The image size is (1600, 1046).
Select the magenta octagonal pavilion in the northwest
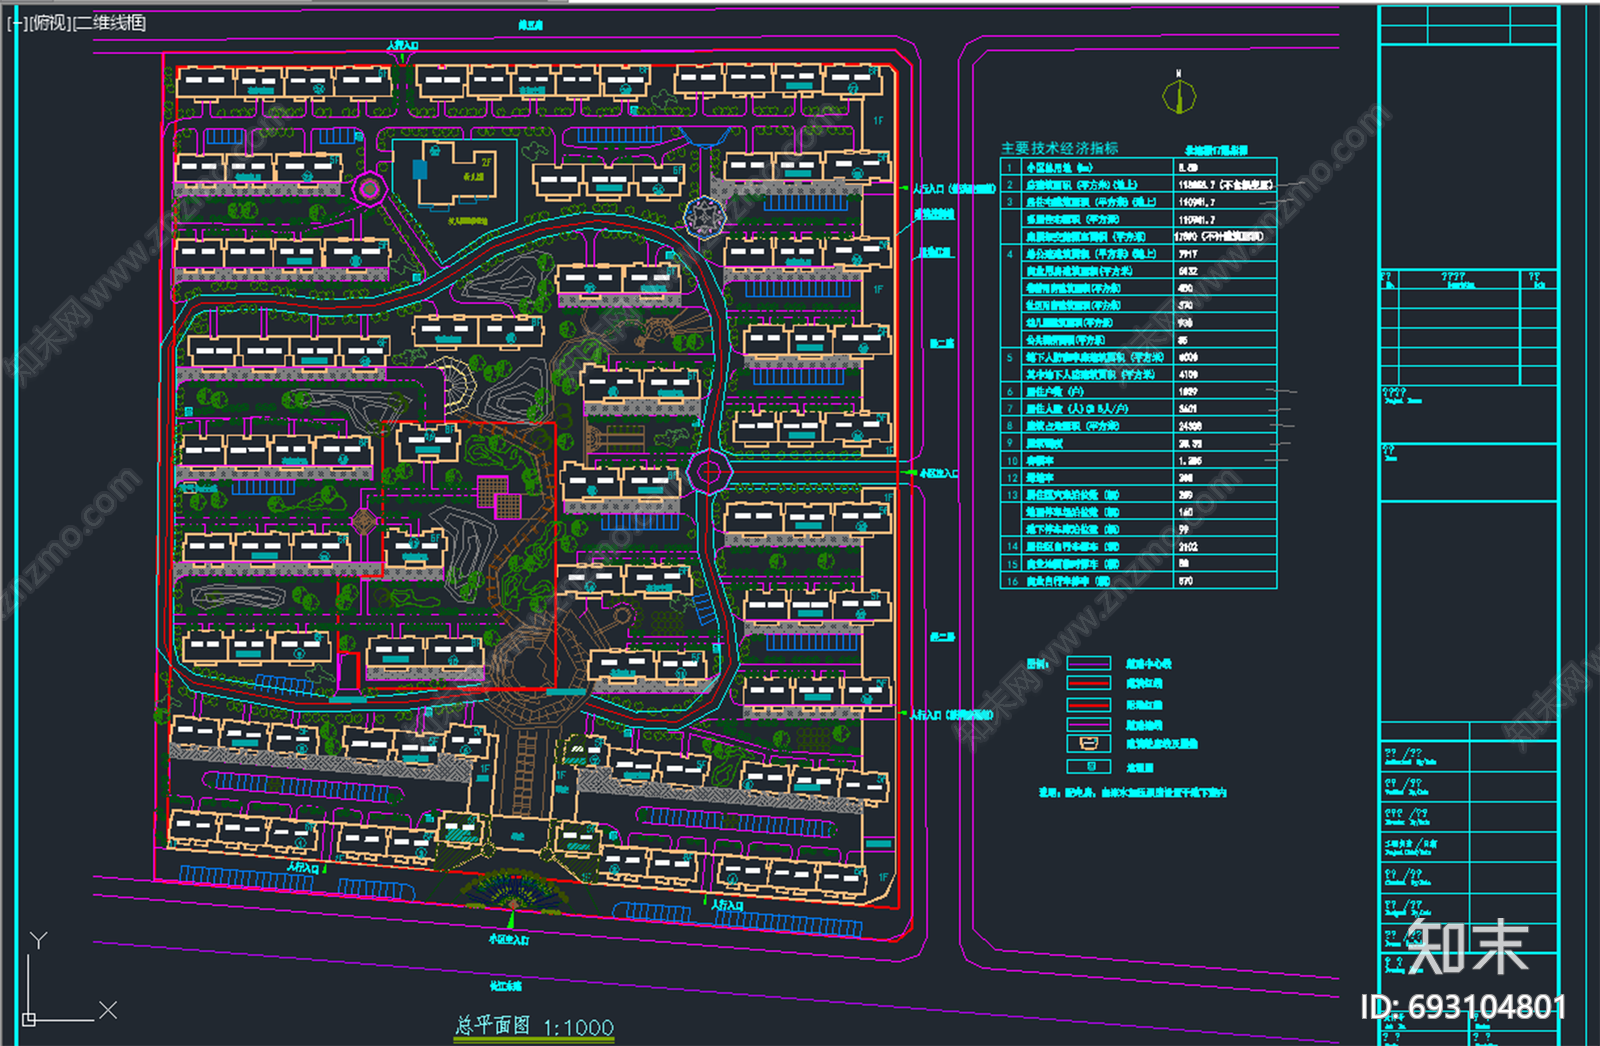pos(369,188)
